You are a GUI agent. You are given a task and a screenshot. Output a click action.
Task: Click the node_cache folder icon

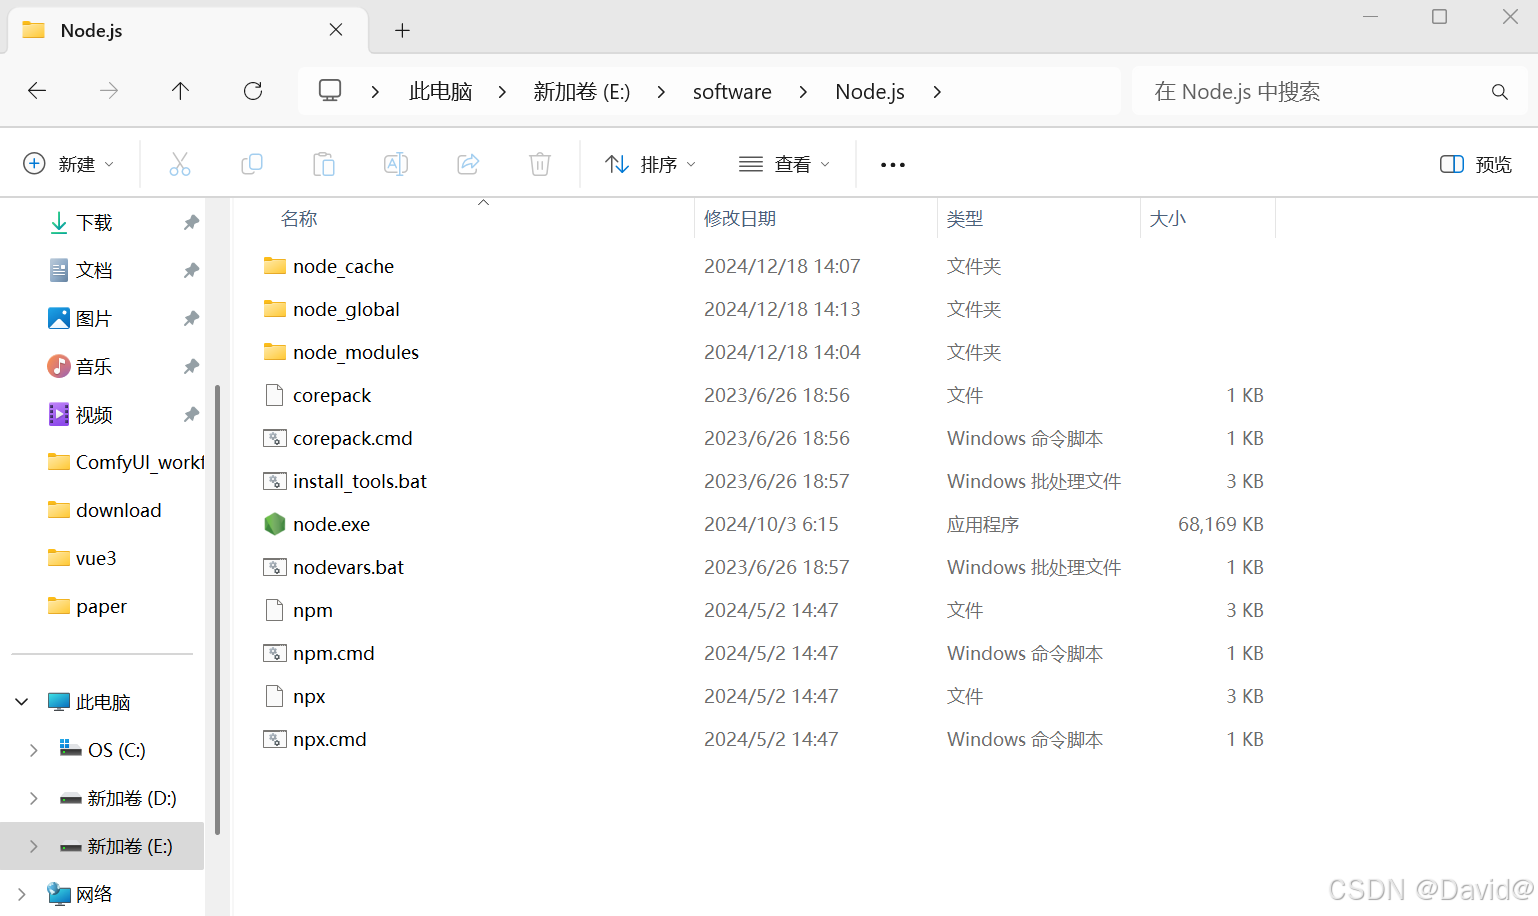click(x=275, y=266)
